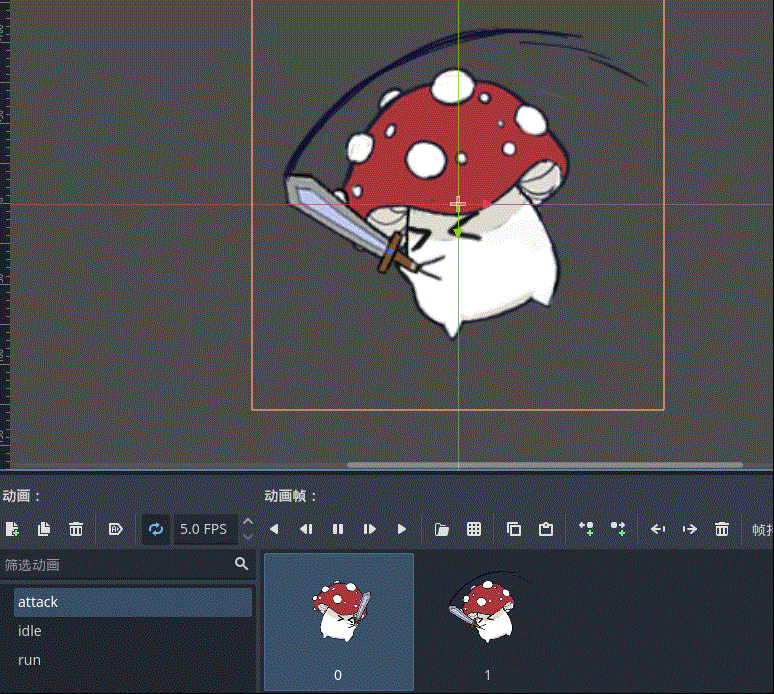Increase FPS with the up stepper arrow
Viewport: 774px width, 694px height.
coord(248,522)
